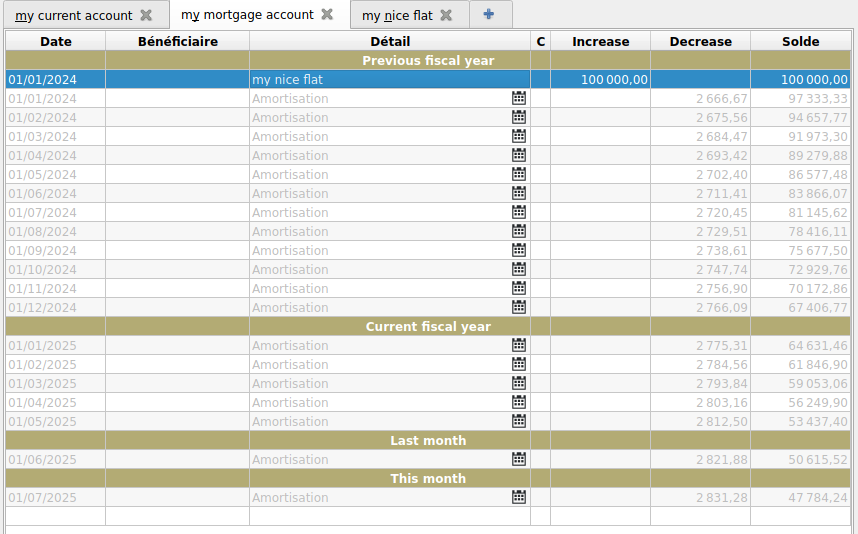The height and width of the screenshot is (534, 858).
Task: Close the 'my mortgage account' tab
Action: (x=327, y=15)
